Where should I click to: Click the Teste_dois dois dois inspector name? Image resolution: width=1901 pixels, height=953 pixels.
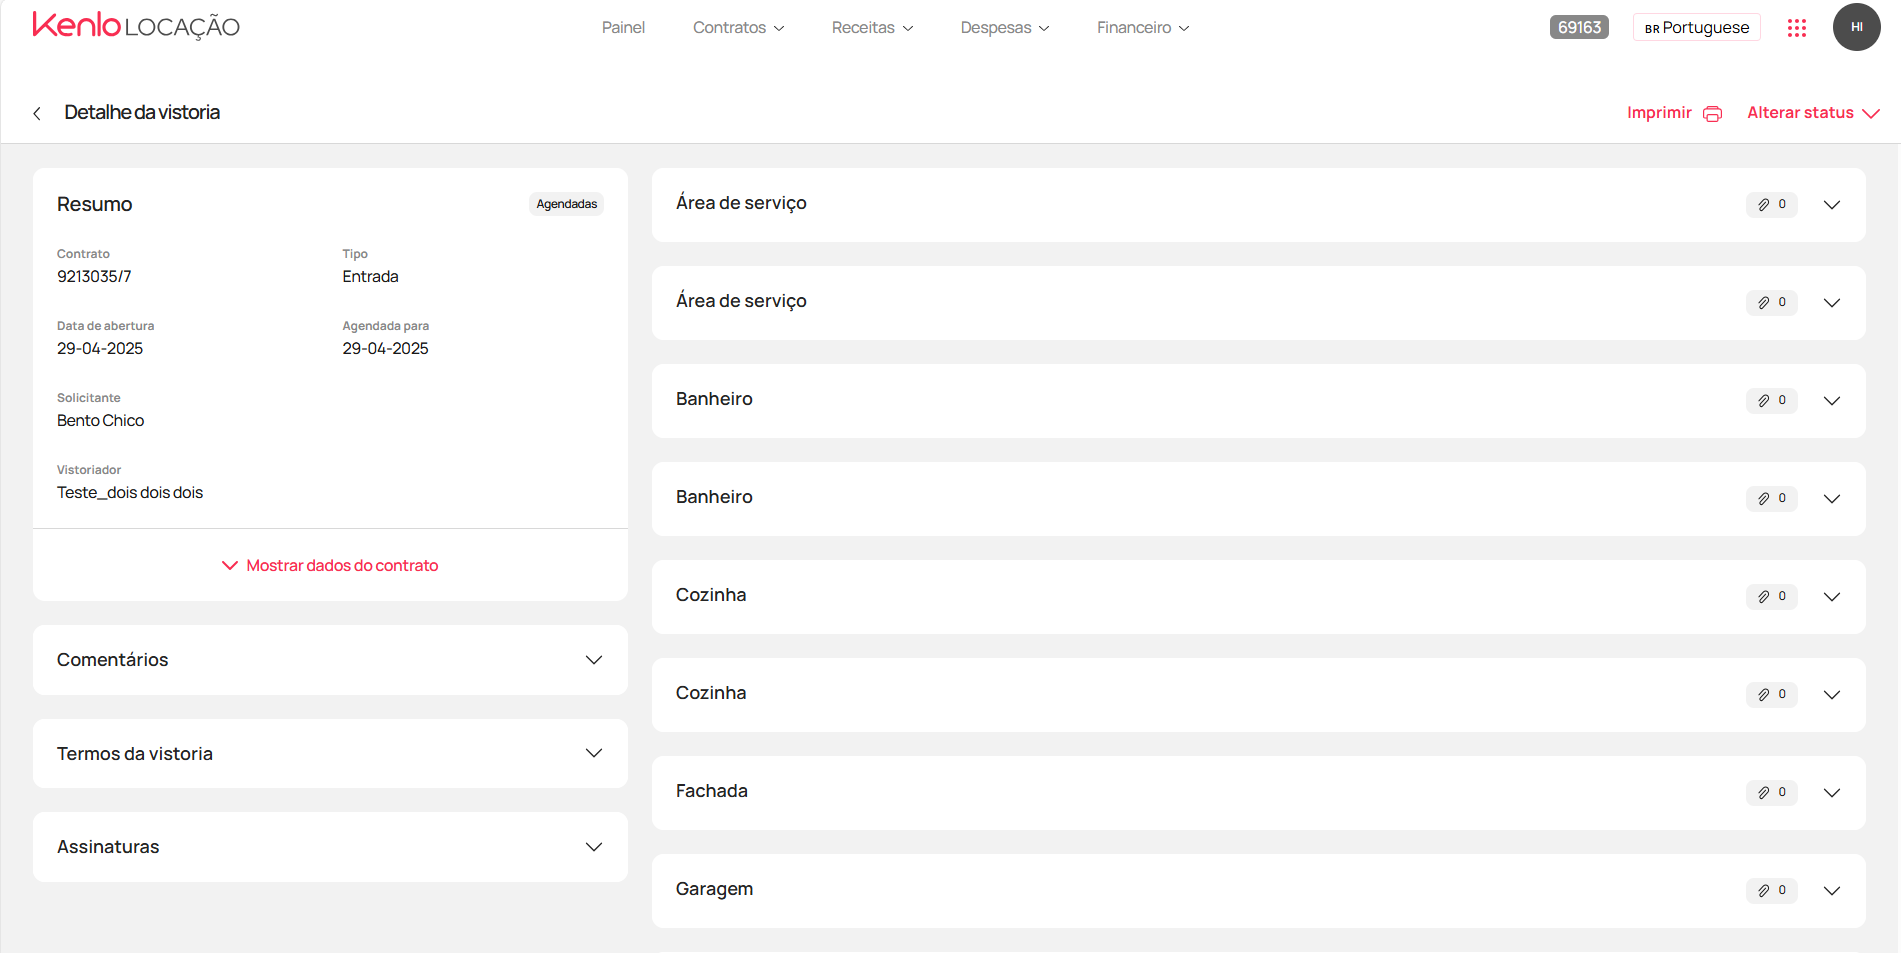(130, 493)
